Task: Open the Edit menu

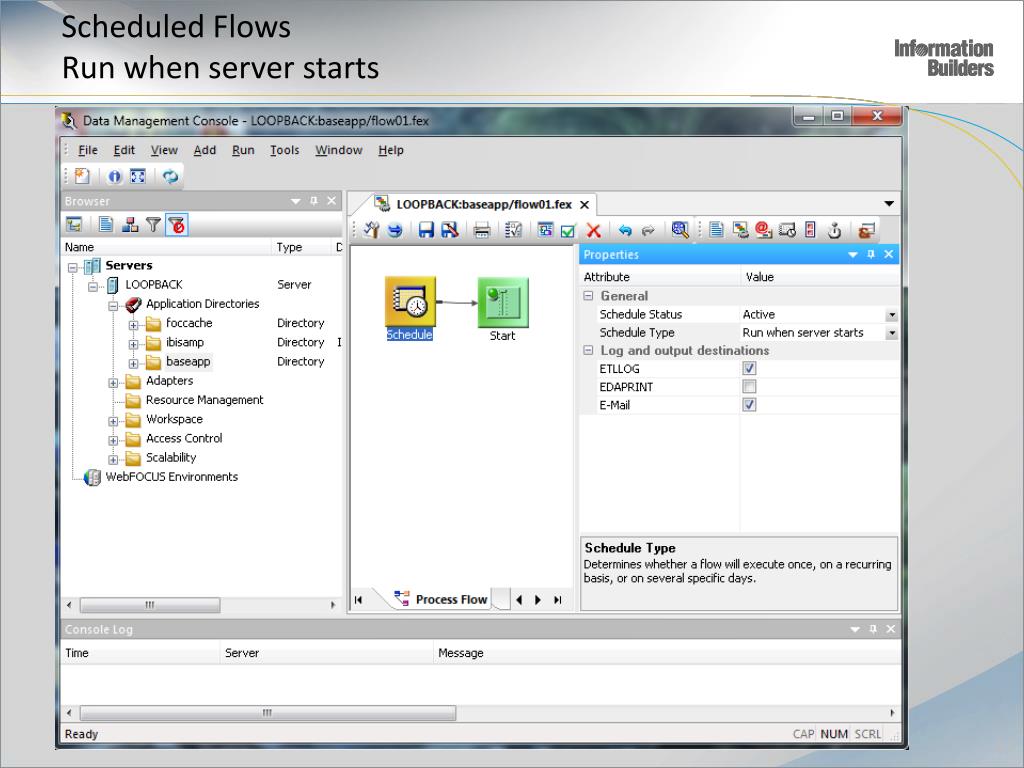Action: pyautogui.click(x=124, y=150)
